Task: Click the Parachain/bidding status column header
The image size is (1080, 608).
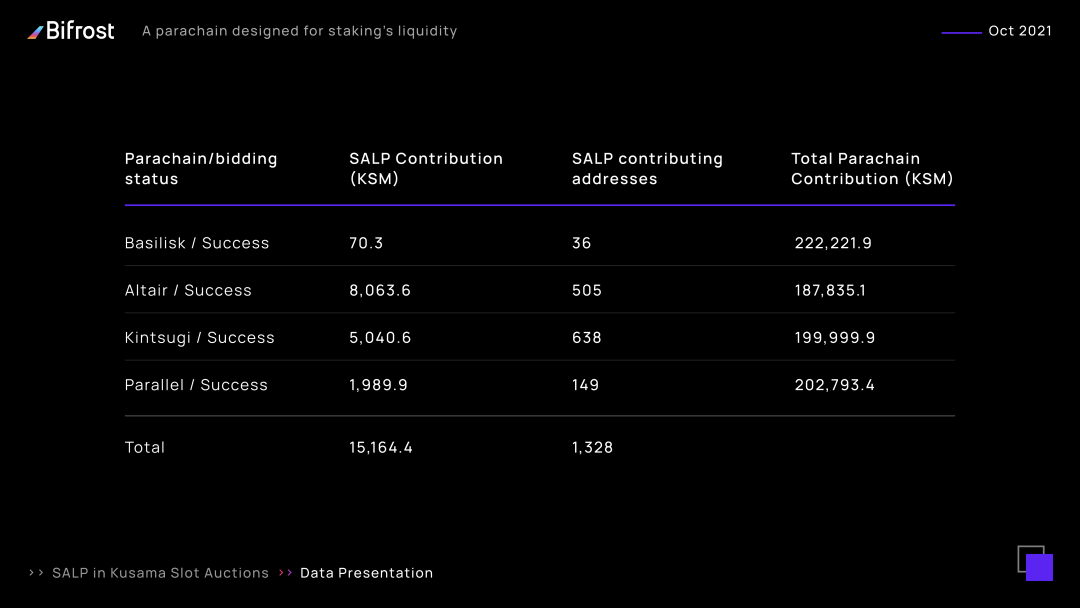Action: point(200,169)
